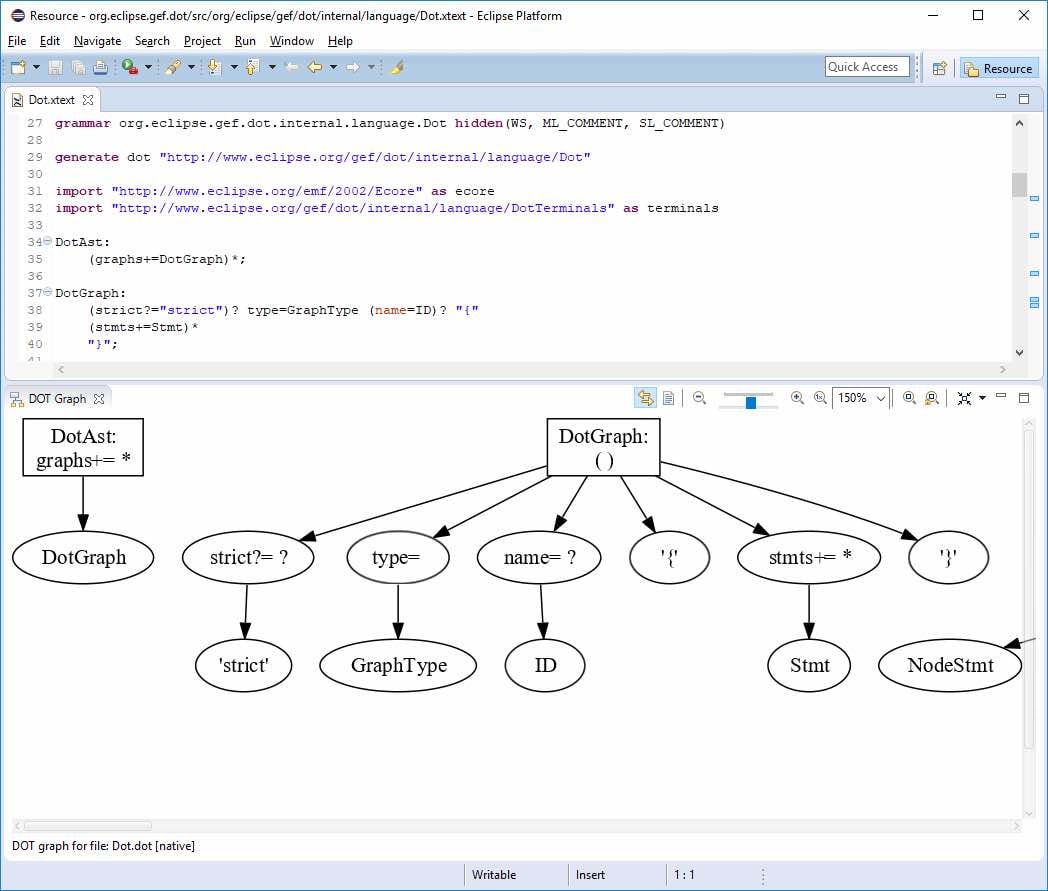Toggle Link with Editor in DOT Graph view
1048x891 pixels.
(x=644, y=398)
